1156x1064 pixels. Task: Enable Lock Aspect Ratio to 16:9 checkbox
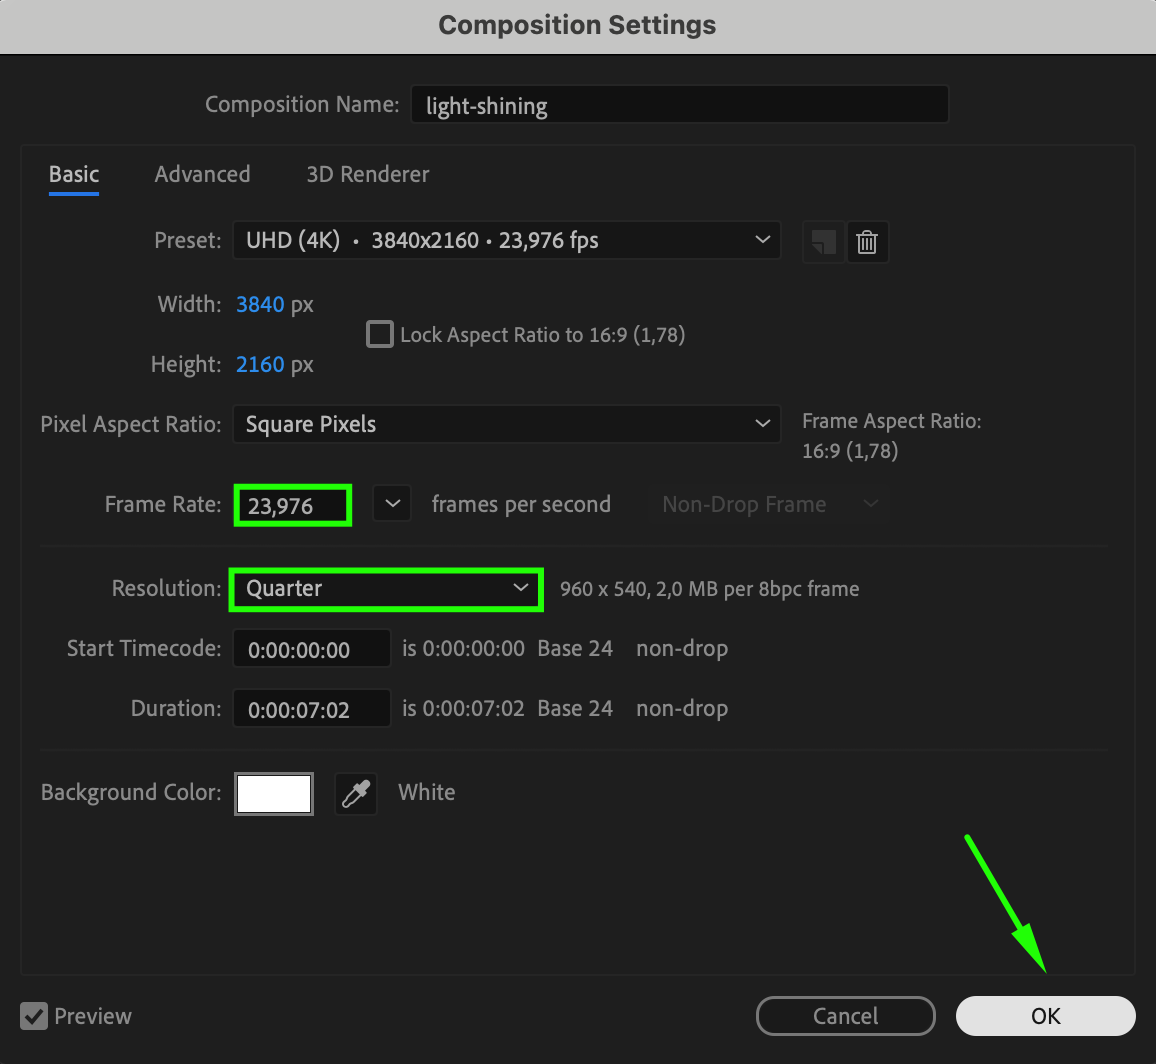pyautogui.click(x=380, y=334)
